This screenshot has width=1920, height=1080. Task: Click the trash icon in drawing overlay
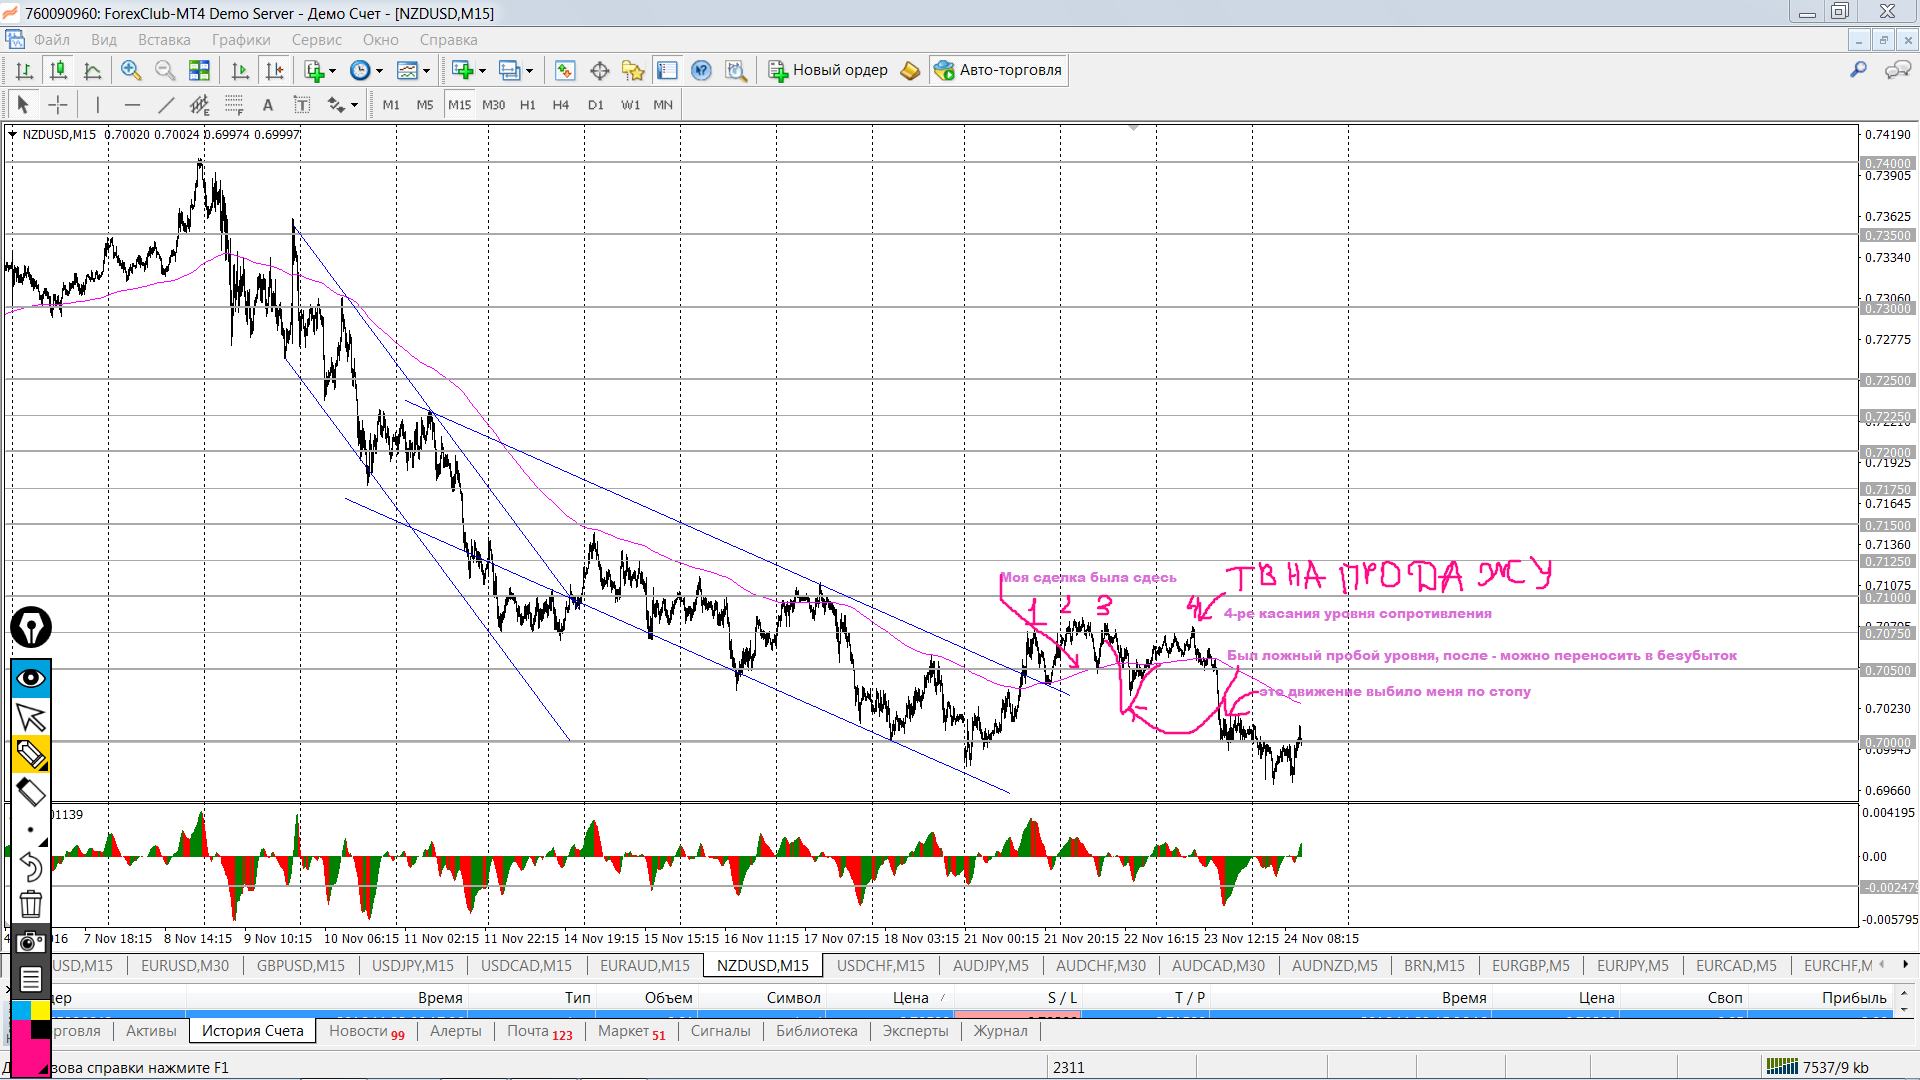[30, 904]
